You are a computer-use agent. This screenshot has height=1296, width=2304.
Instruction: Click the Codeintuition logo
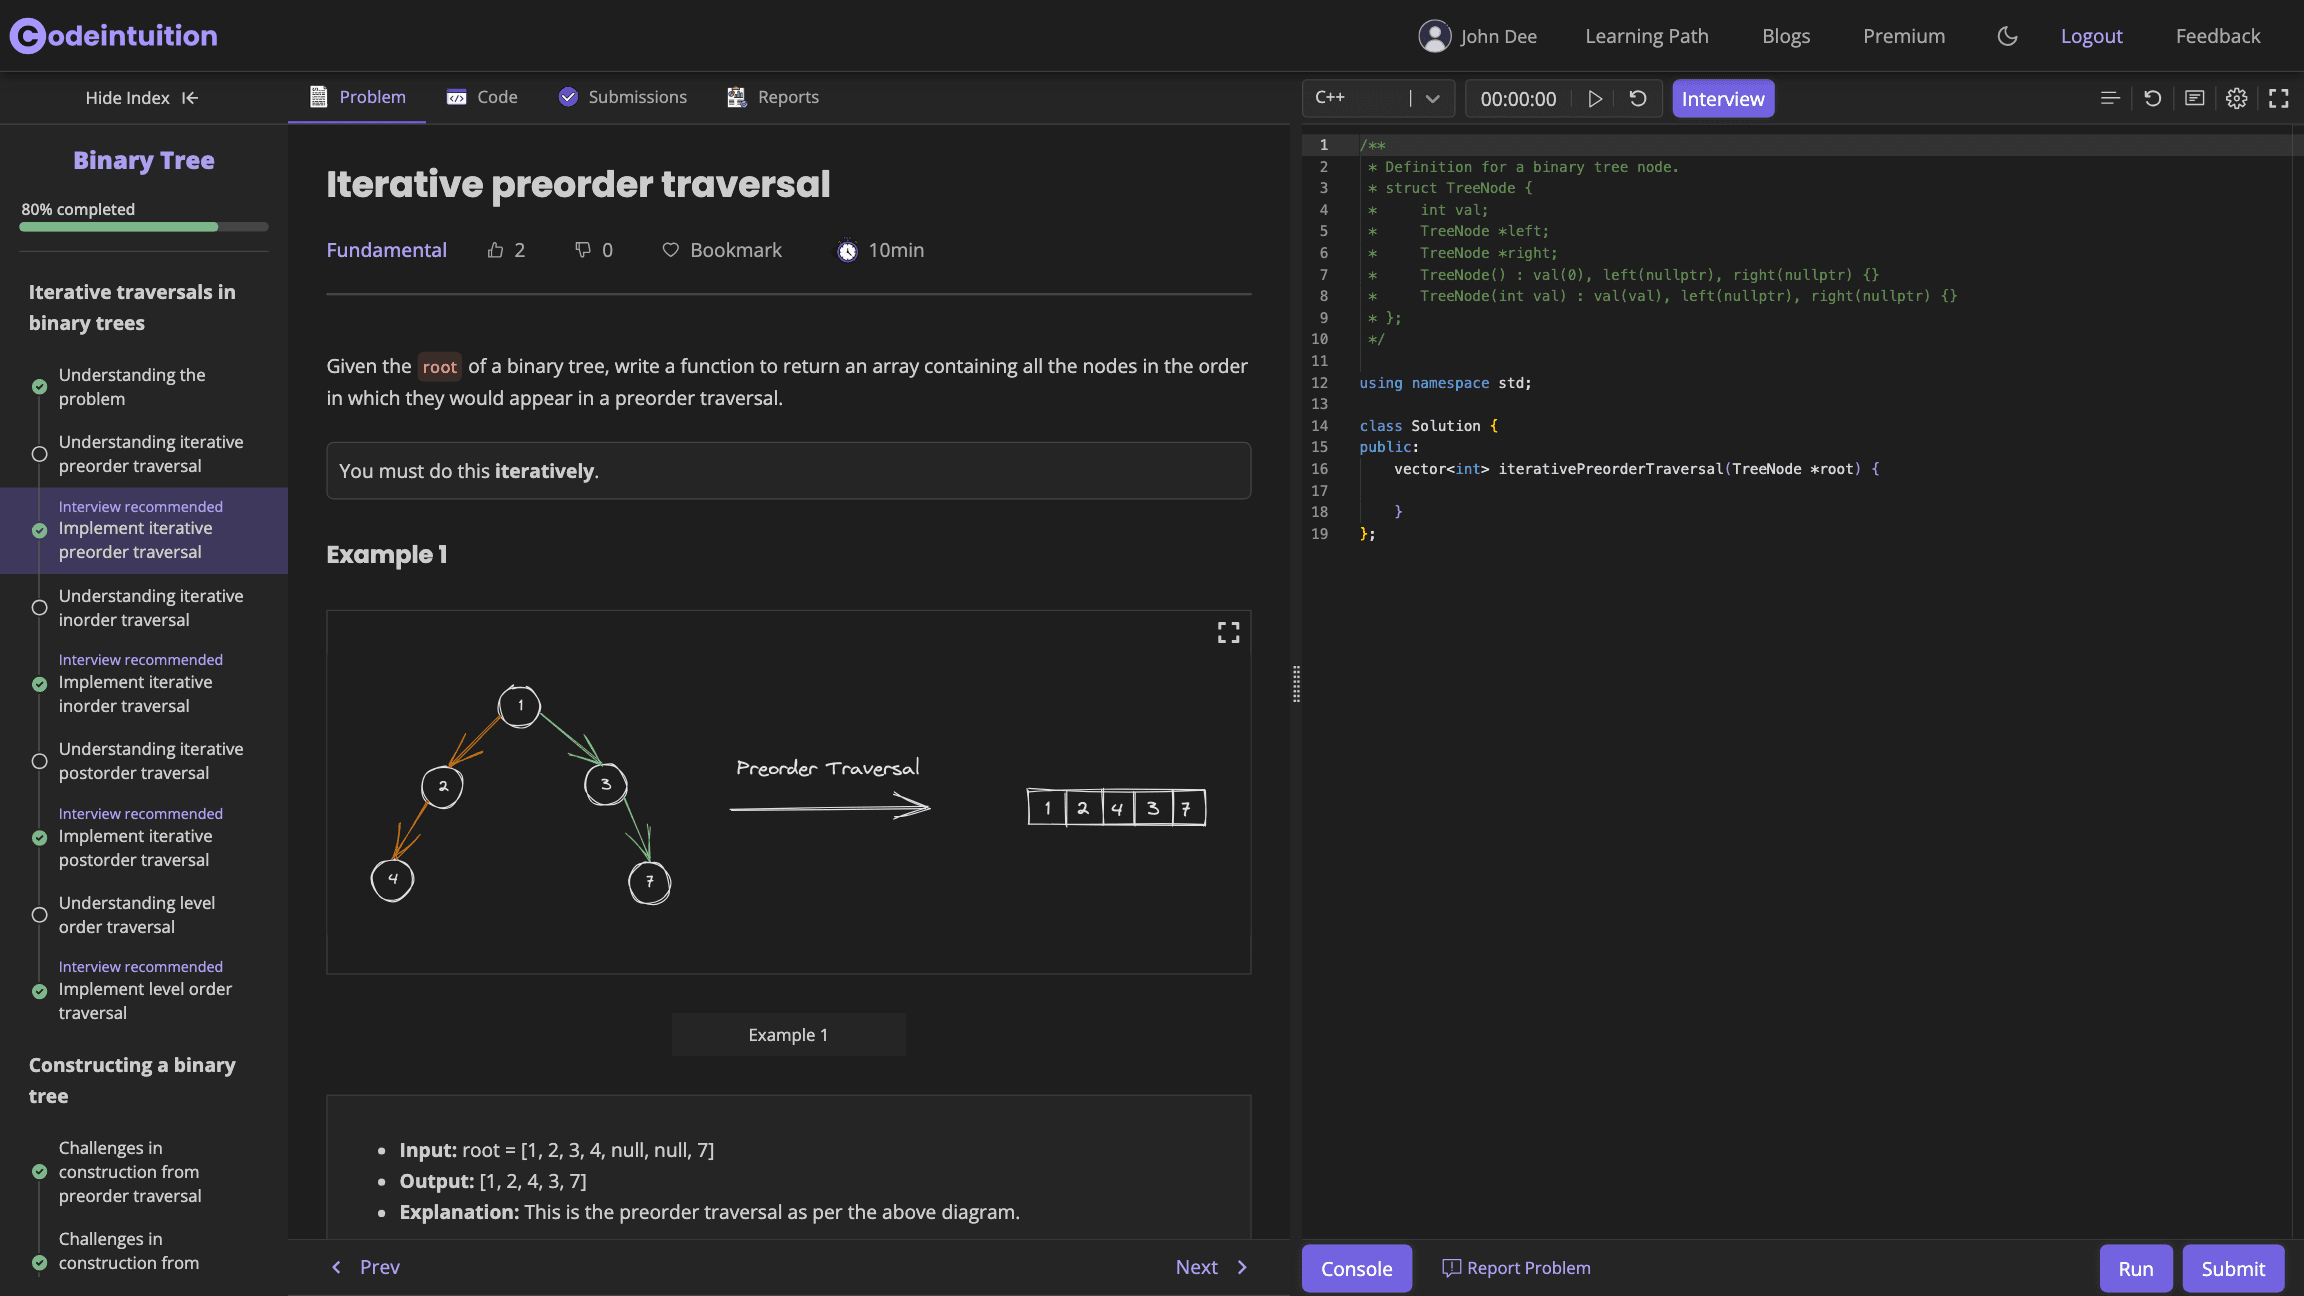tap(113, 36)
